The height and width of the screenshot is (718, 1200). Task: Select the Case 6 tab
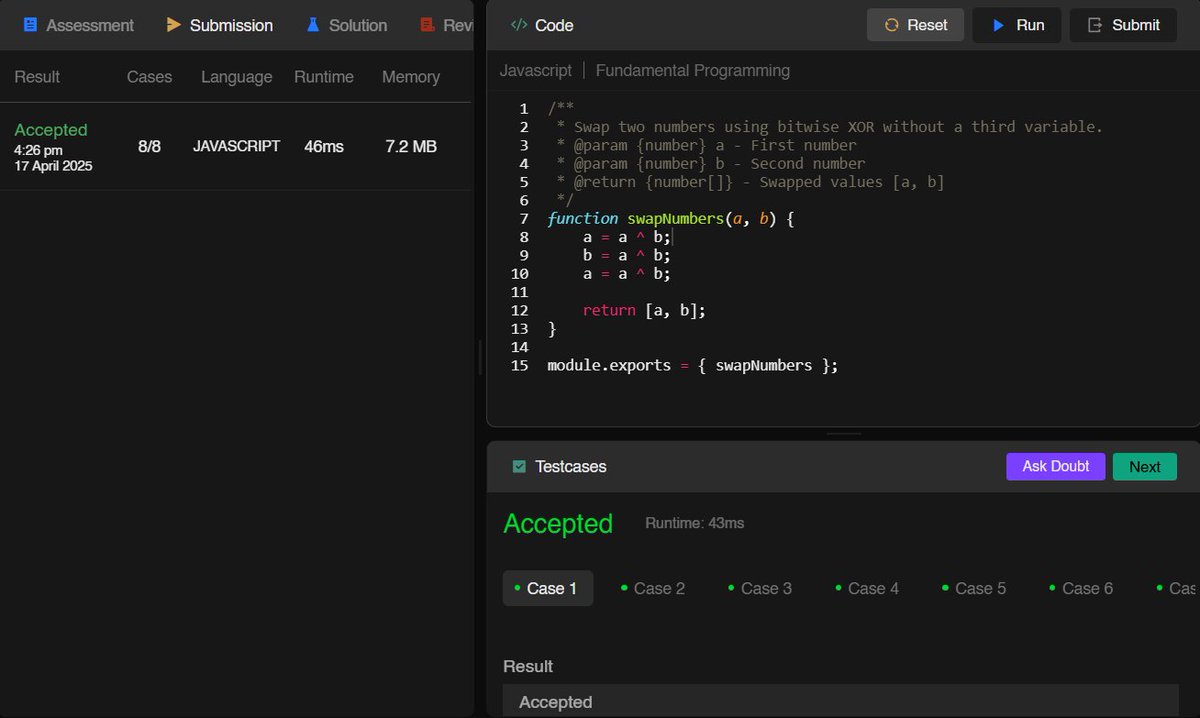point(1081,588)
